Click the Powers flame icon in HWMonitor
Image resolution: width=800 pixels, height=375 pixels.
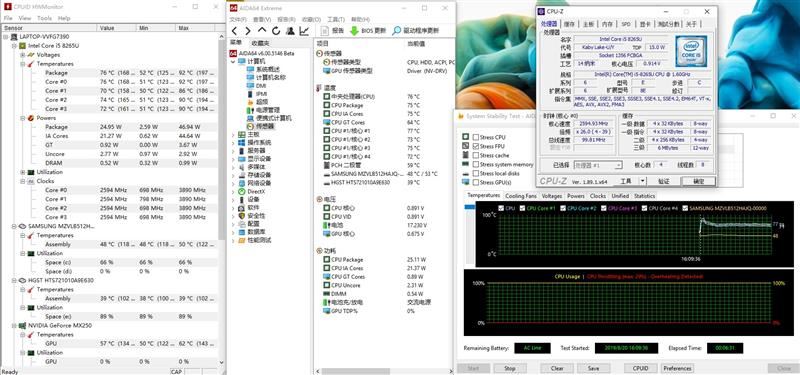click(x=31, y=118)
